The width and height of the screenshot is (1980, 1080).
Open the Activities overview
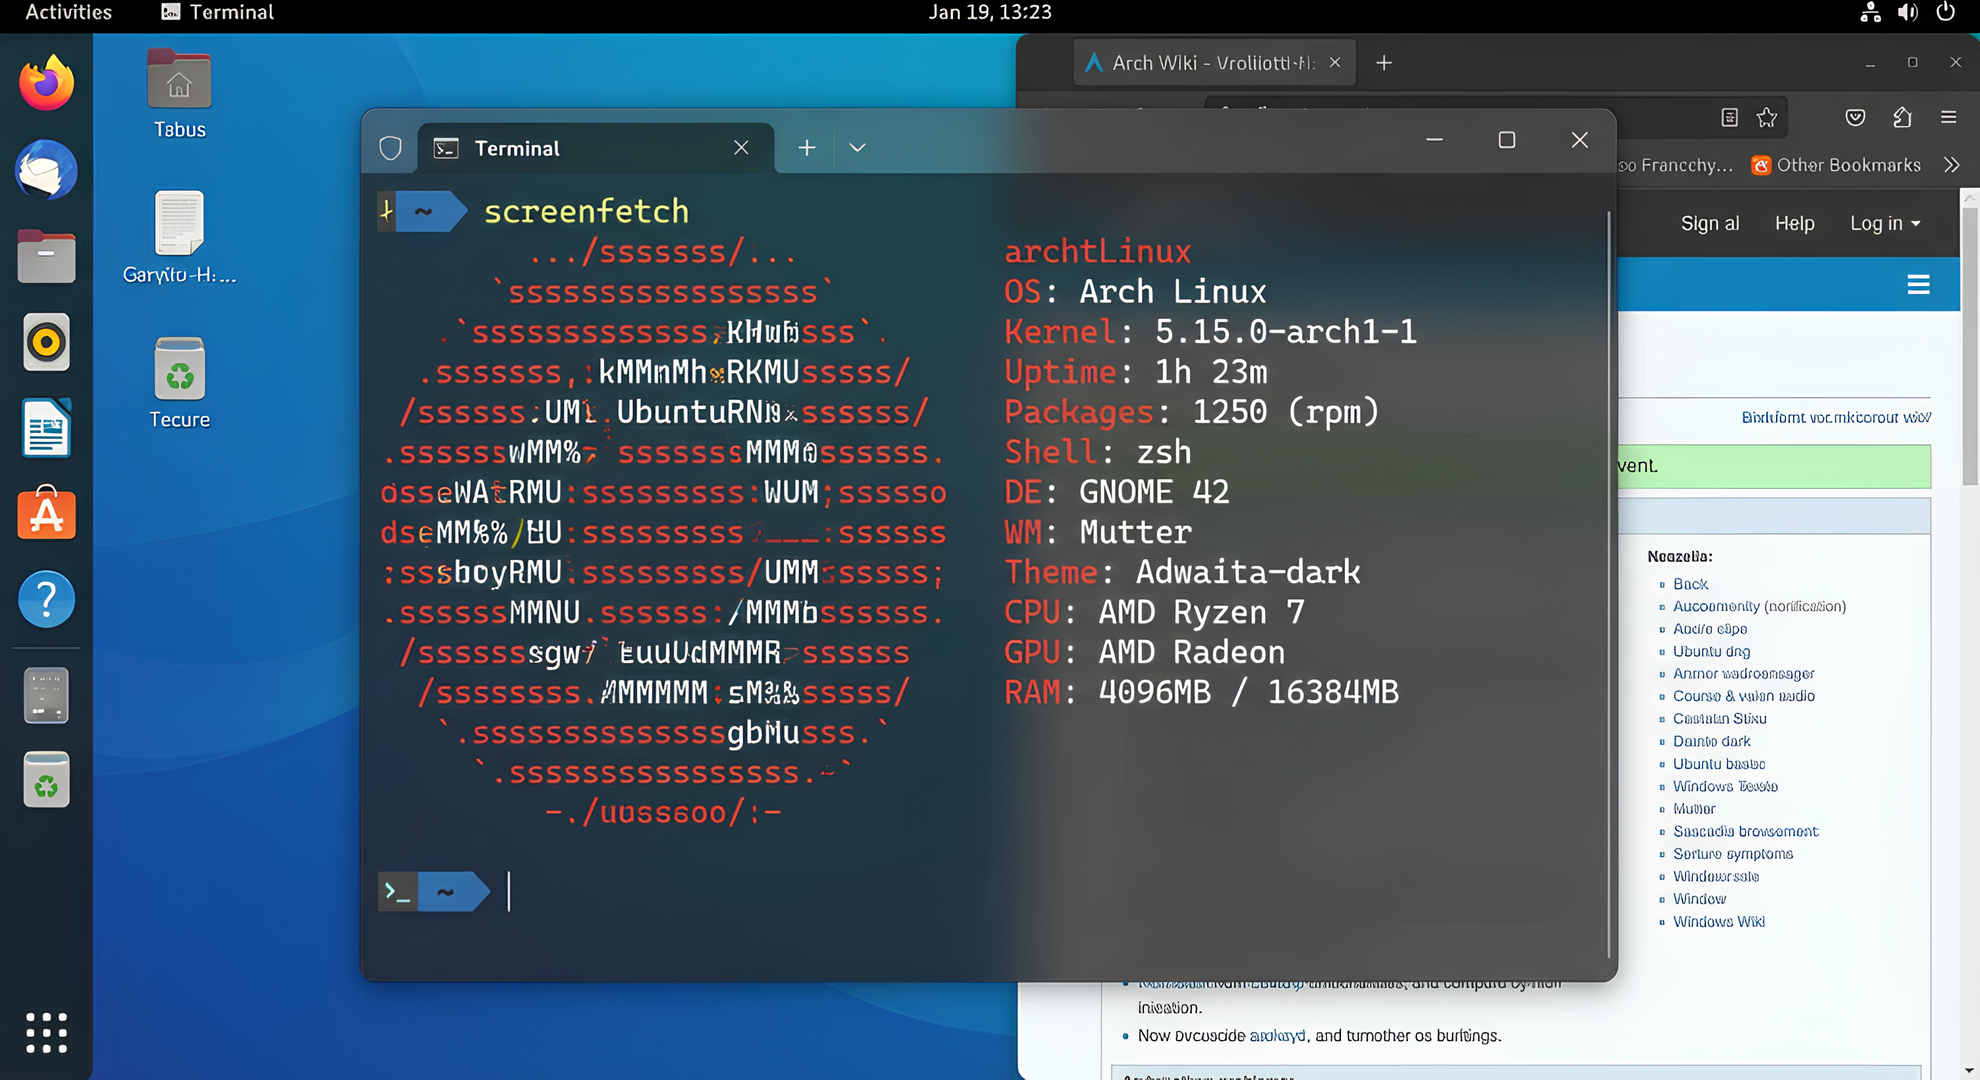point(68,12)
